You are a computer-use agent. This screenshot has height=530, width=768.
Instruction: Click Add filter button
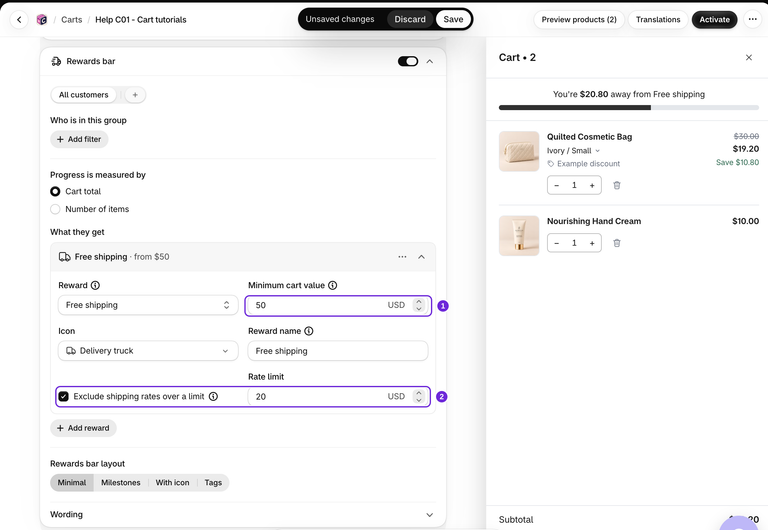click(79, 139)
